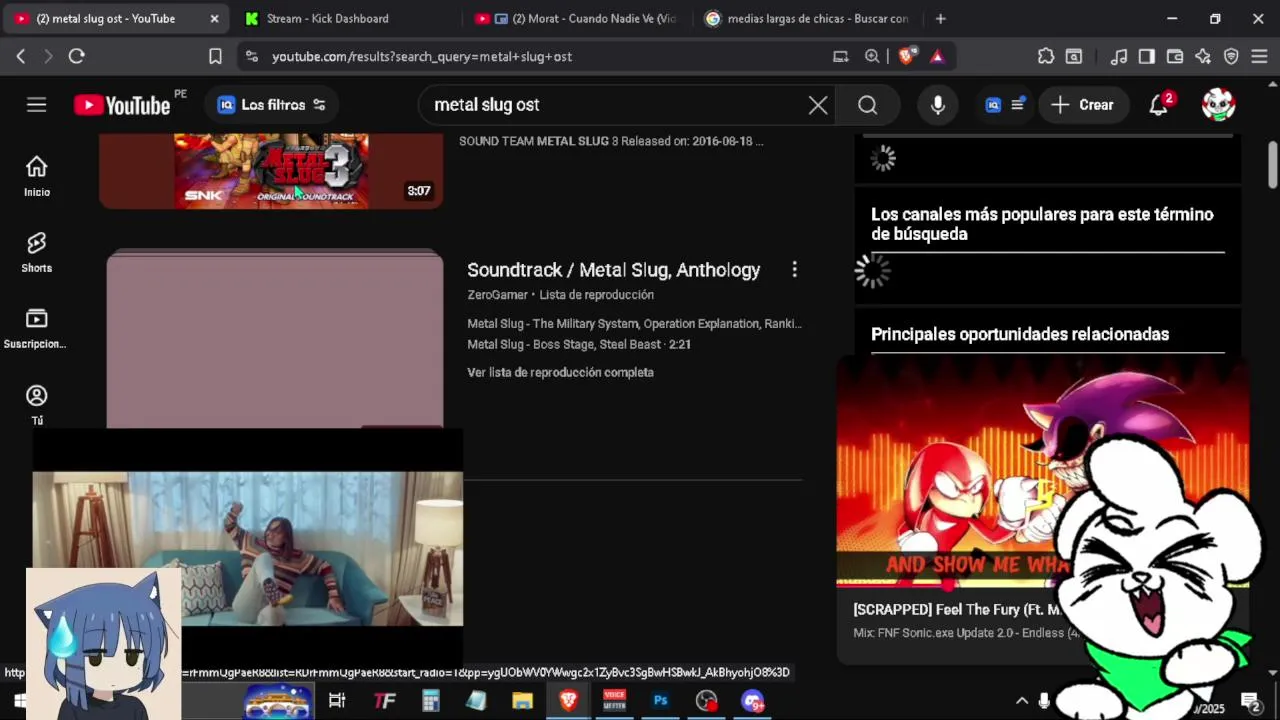Close the metal slug ost YouTube tab
The height and width of the screenshot is (720, 1280).
[214, 19]
